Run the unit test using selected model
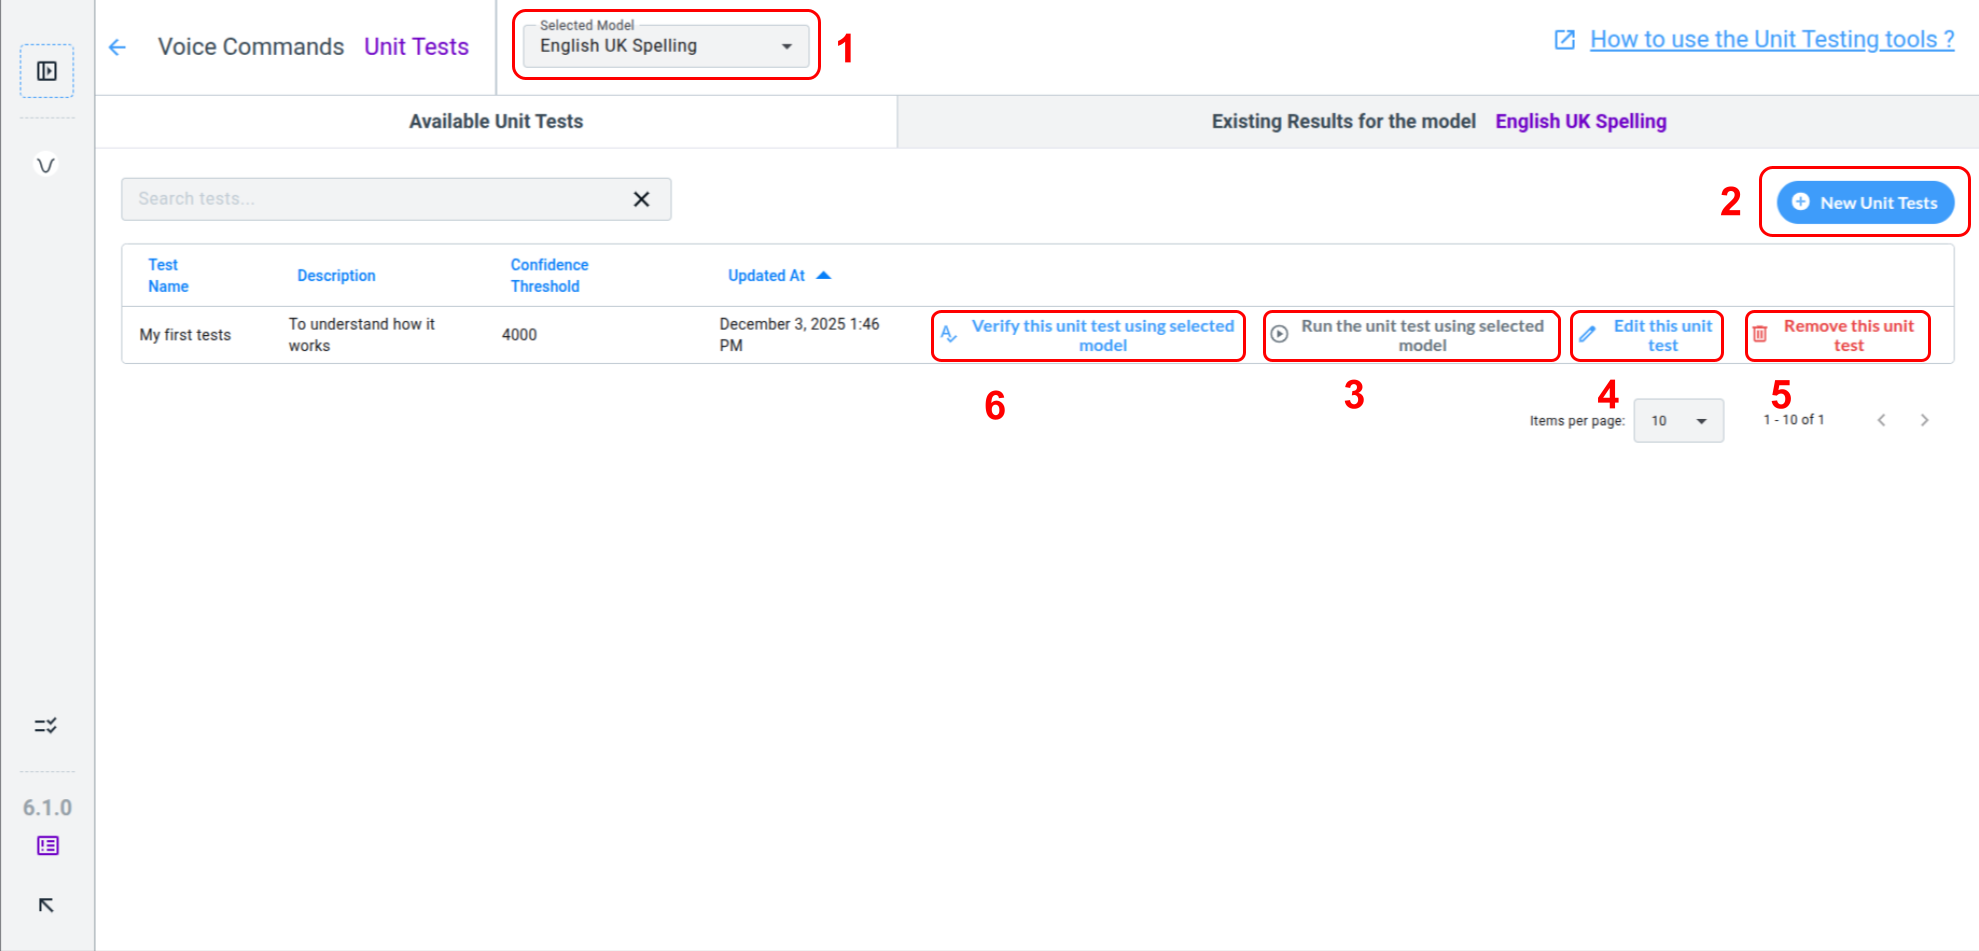 pyautogui.click(x=1410, y=336)
